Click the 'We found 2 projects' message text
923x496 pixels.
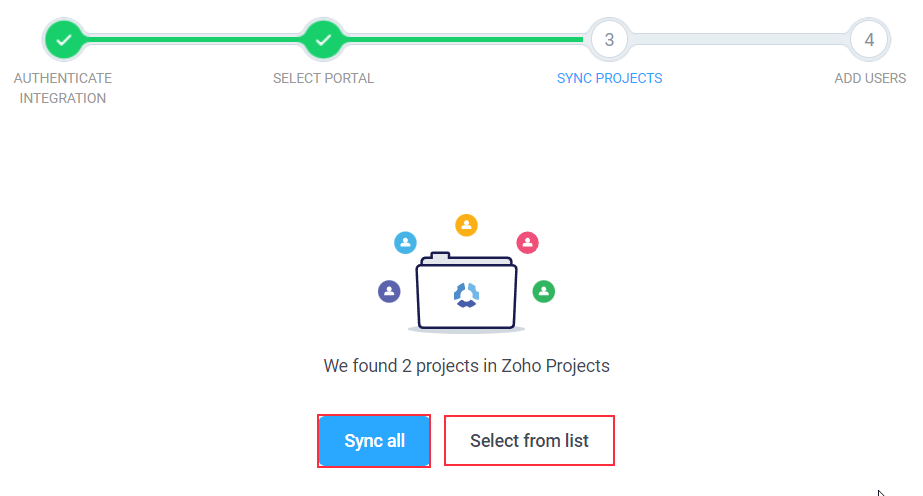click(x=466, y=366)
